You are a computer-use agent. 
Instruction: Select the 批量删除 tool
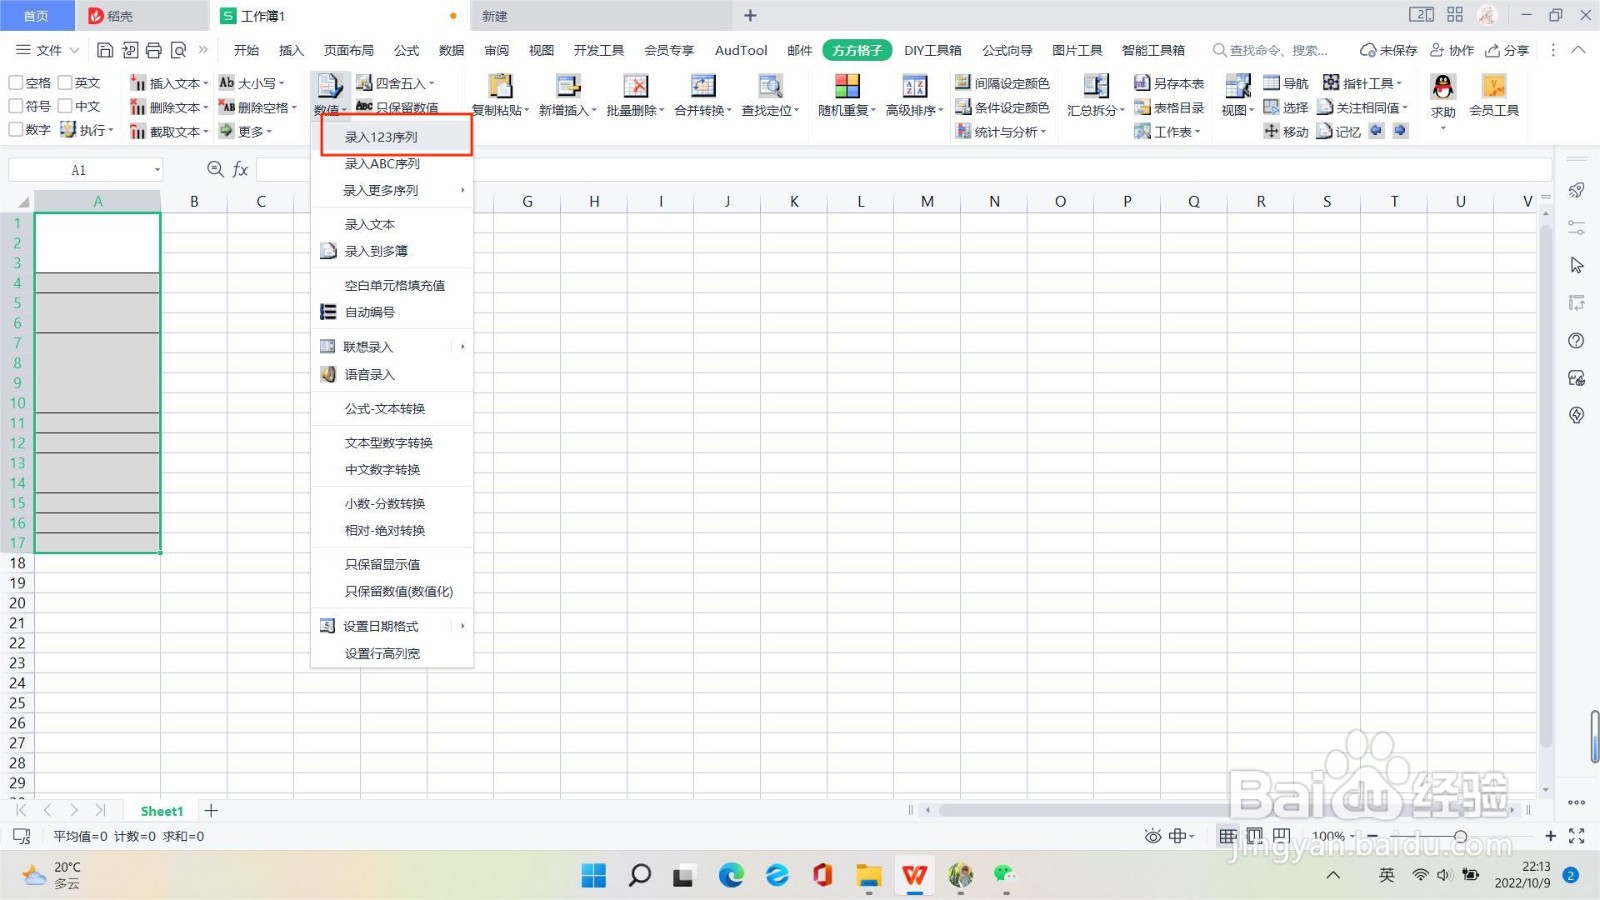pos(634,95)
